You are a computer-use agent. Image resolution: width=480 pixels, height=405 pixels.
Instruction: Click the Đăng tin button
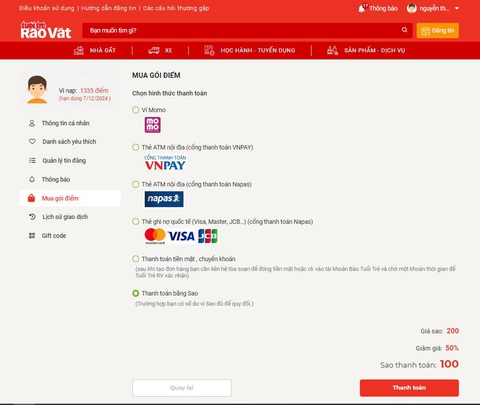click(438, 30)
